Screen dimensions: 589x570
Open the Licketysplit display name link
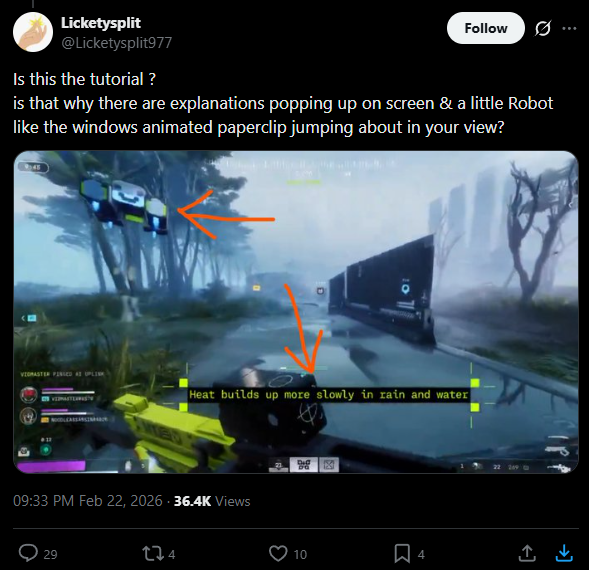(101, 23)
